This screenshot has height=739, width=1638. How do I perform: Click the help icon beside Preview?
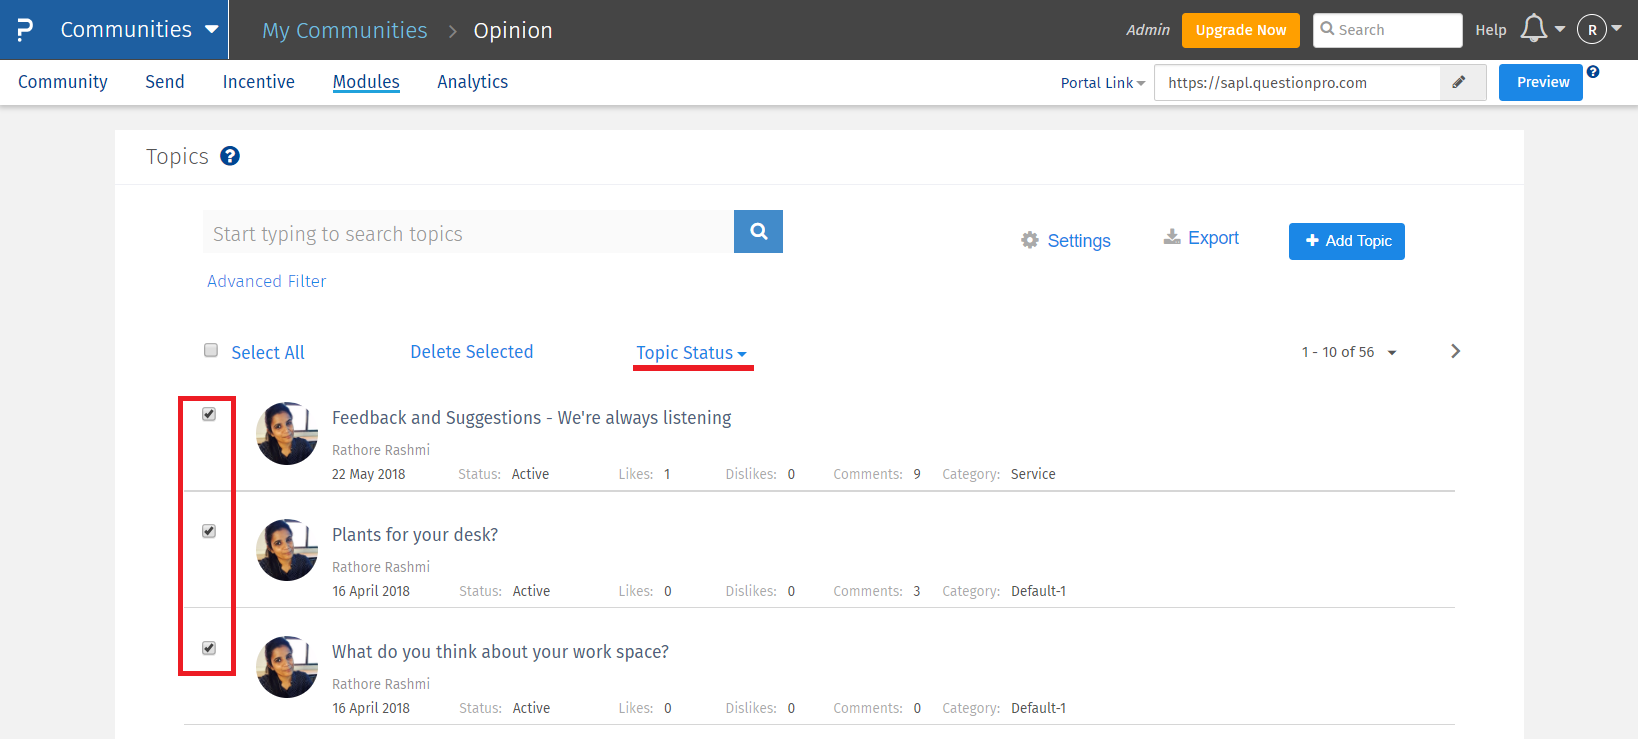point(1593,72)
